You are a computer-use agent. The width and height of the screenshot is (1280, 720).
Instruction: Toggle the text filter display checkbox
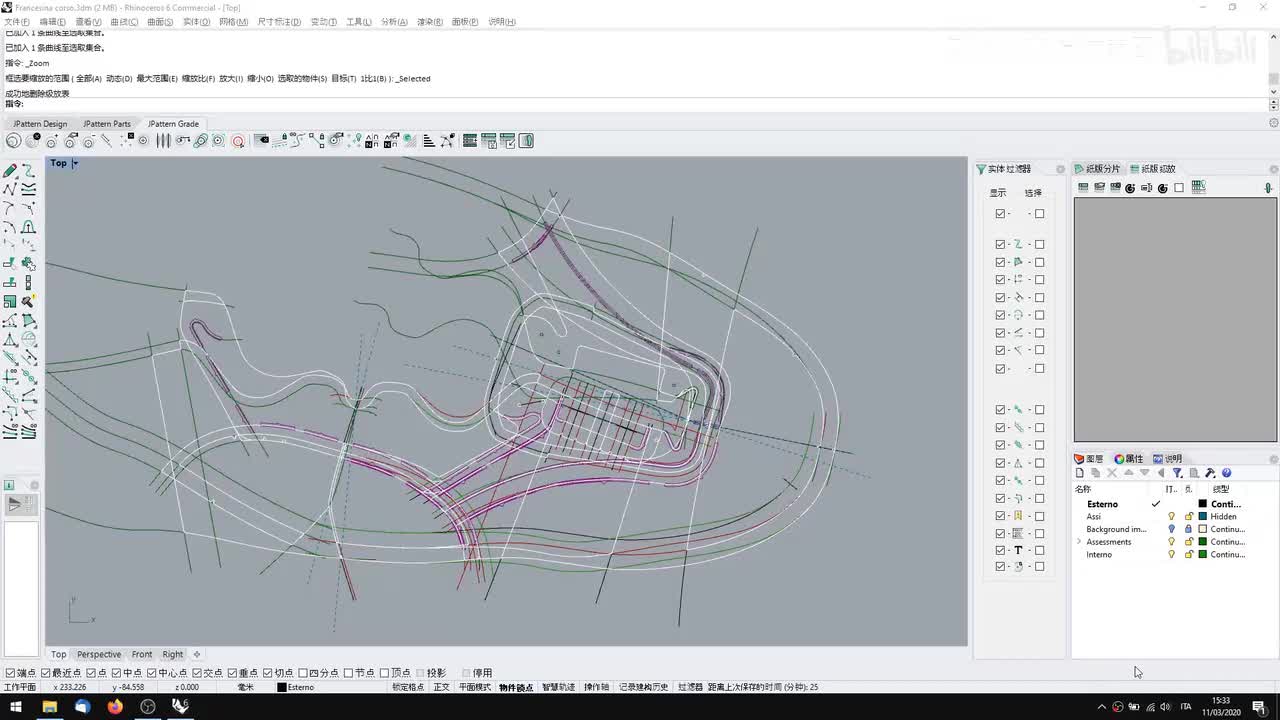tap(1000, 550)
